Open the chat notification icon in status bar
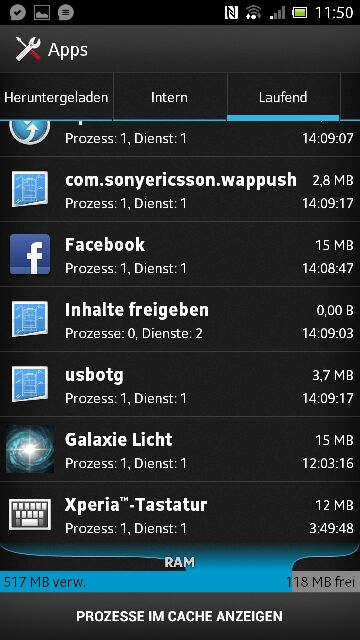This screenshot has height=640, width=360. coord(66,12)
